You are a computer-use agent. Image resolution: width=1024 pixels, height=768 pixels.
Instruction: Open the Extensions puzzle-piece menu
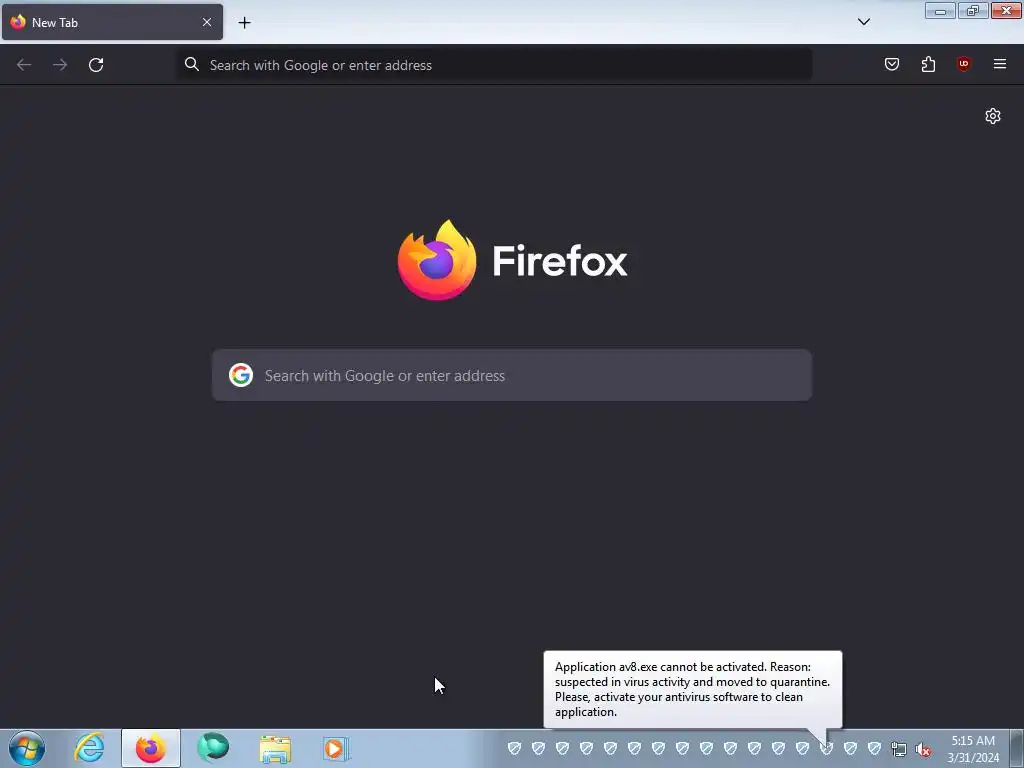pos(928,64)
